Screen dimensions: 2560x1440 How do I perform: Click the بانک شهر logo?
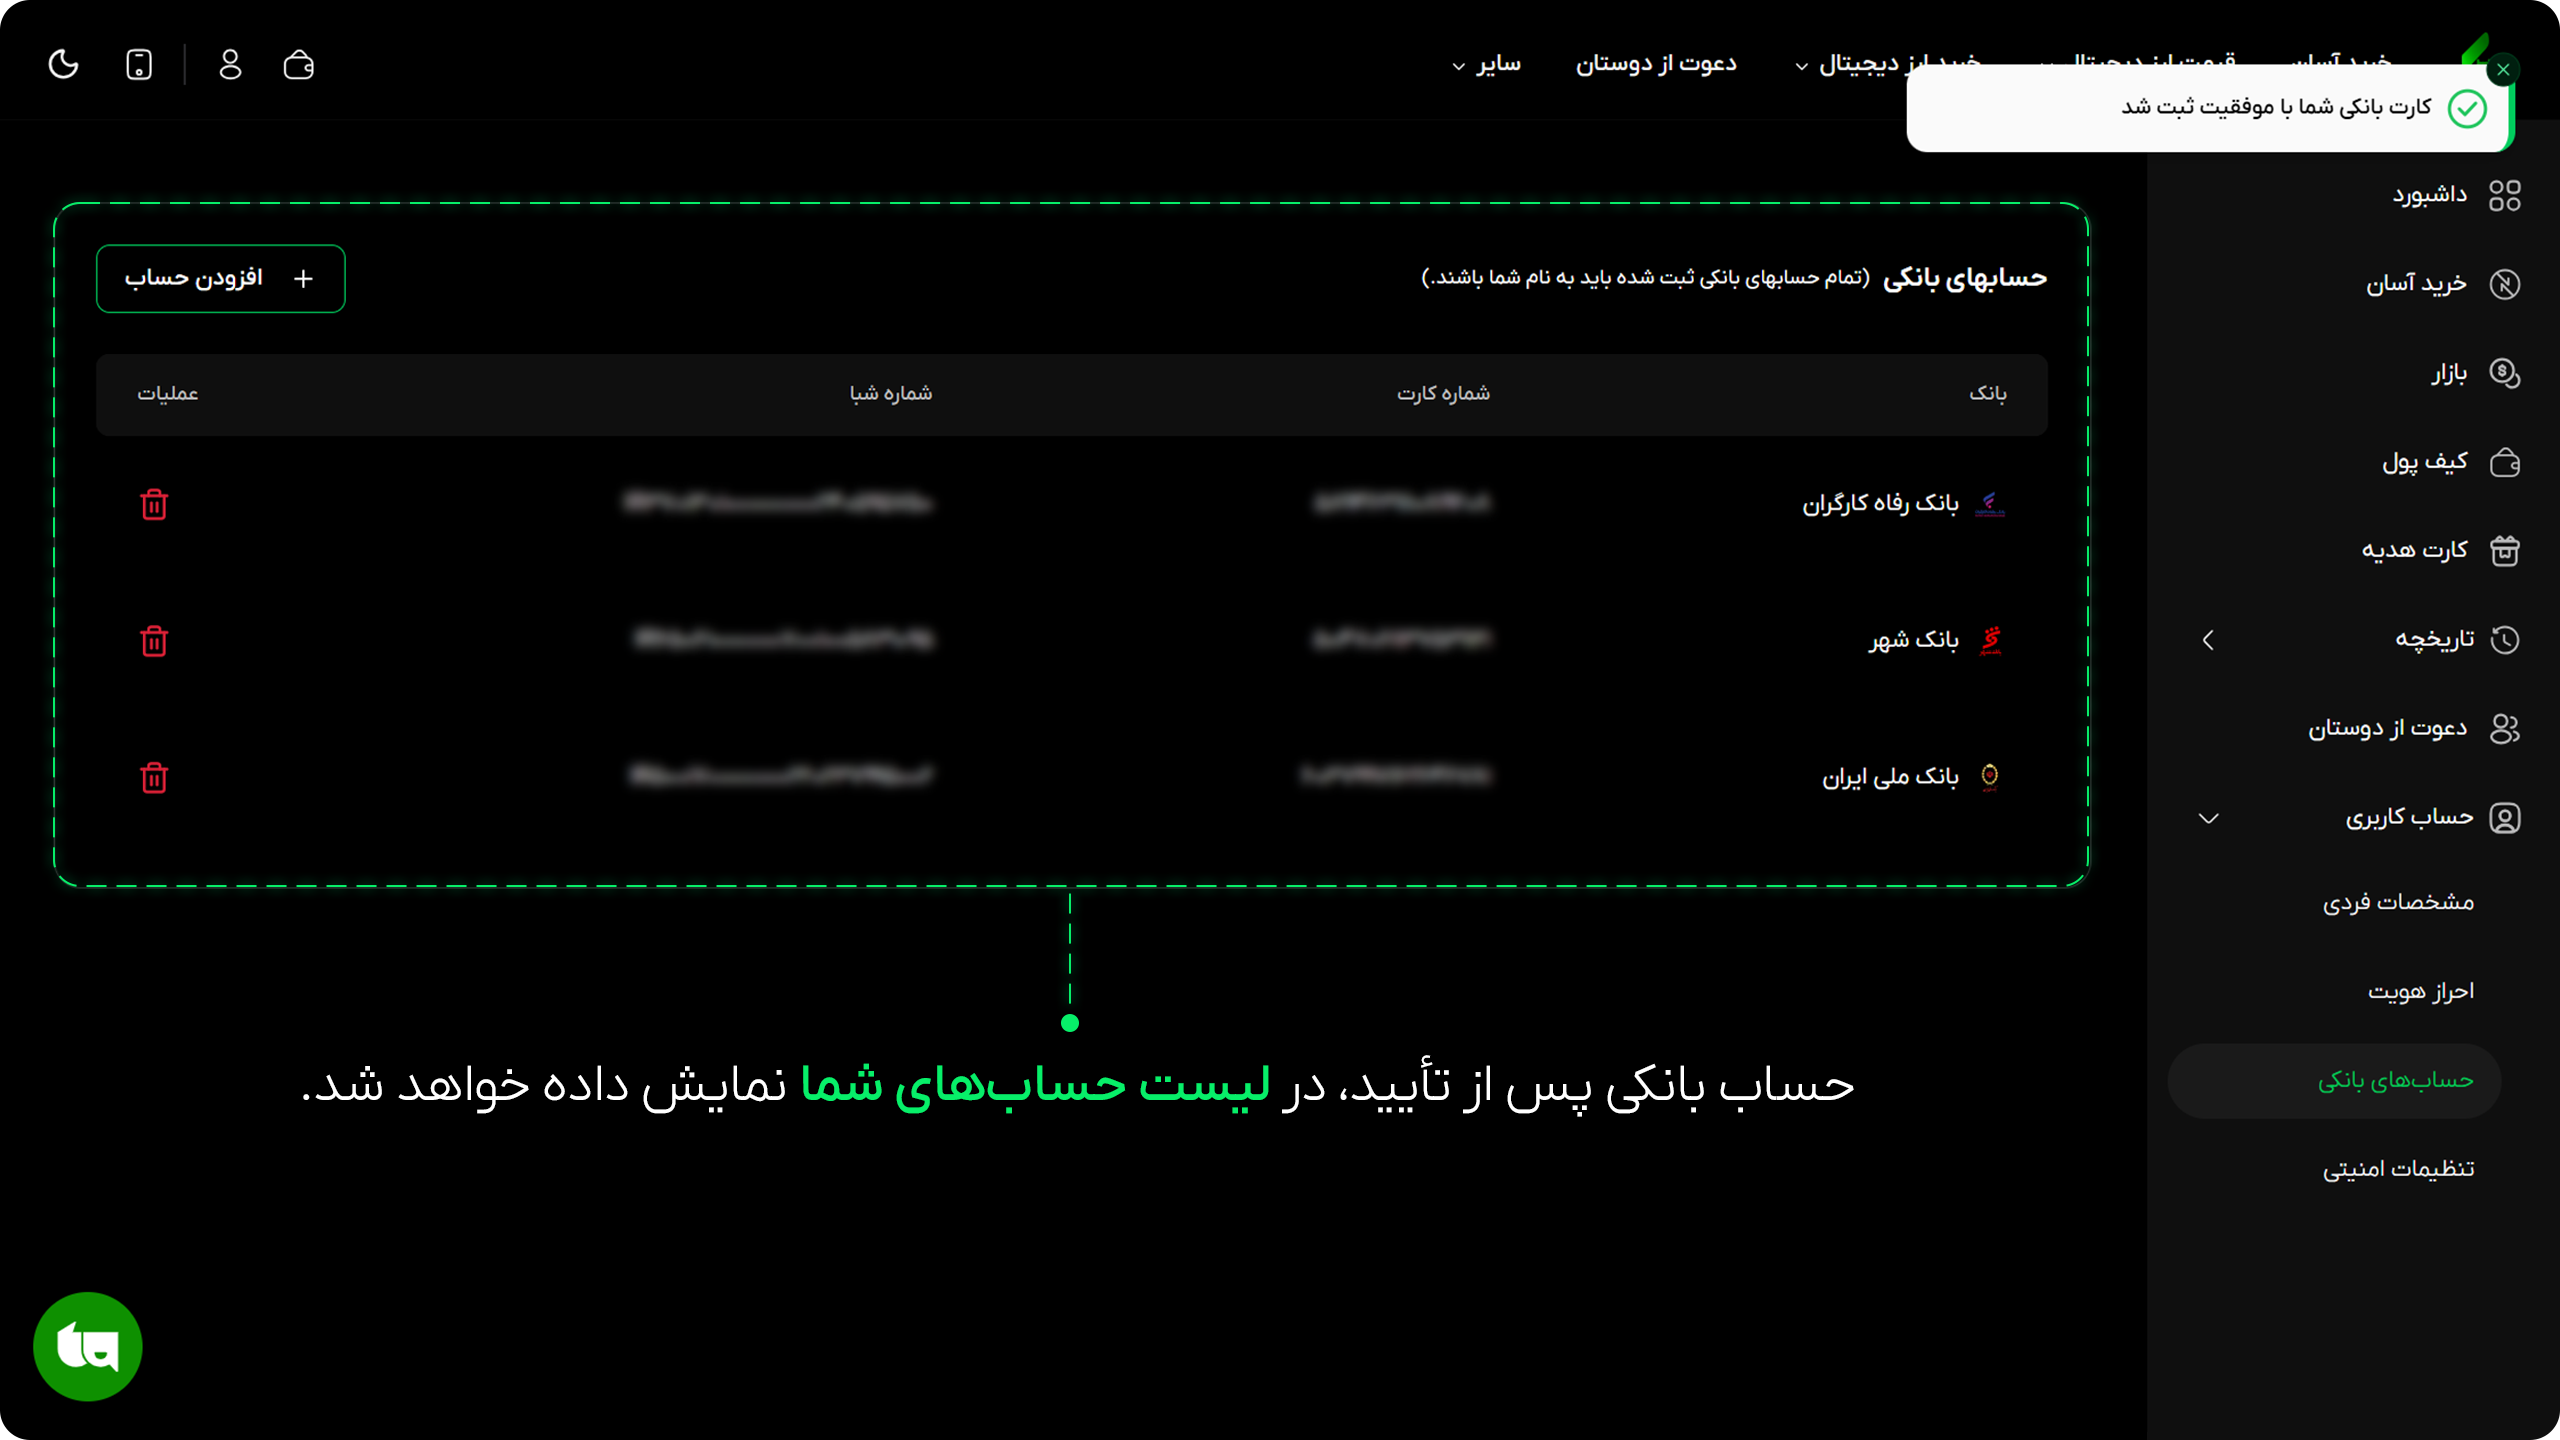(1990, 640)
